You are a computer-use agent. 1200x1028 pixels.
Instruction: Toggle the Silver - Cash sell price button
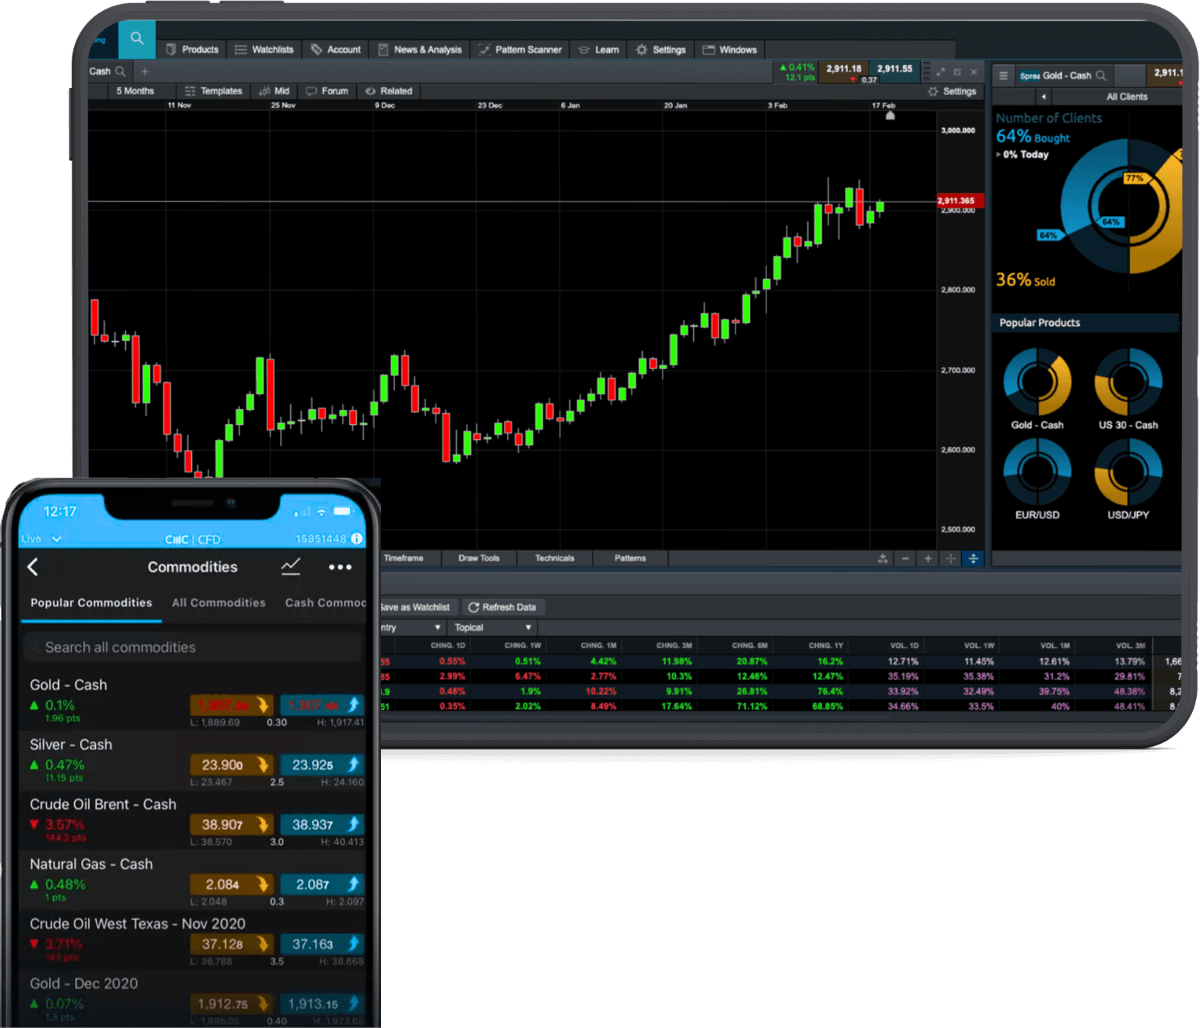coord(232,764)
